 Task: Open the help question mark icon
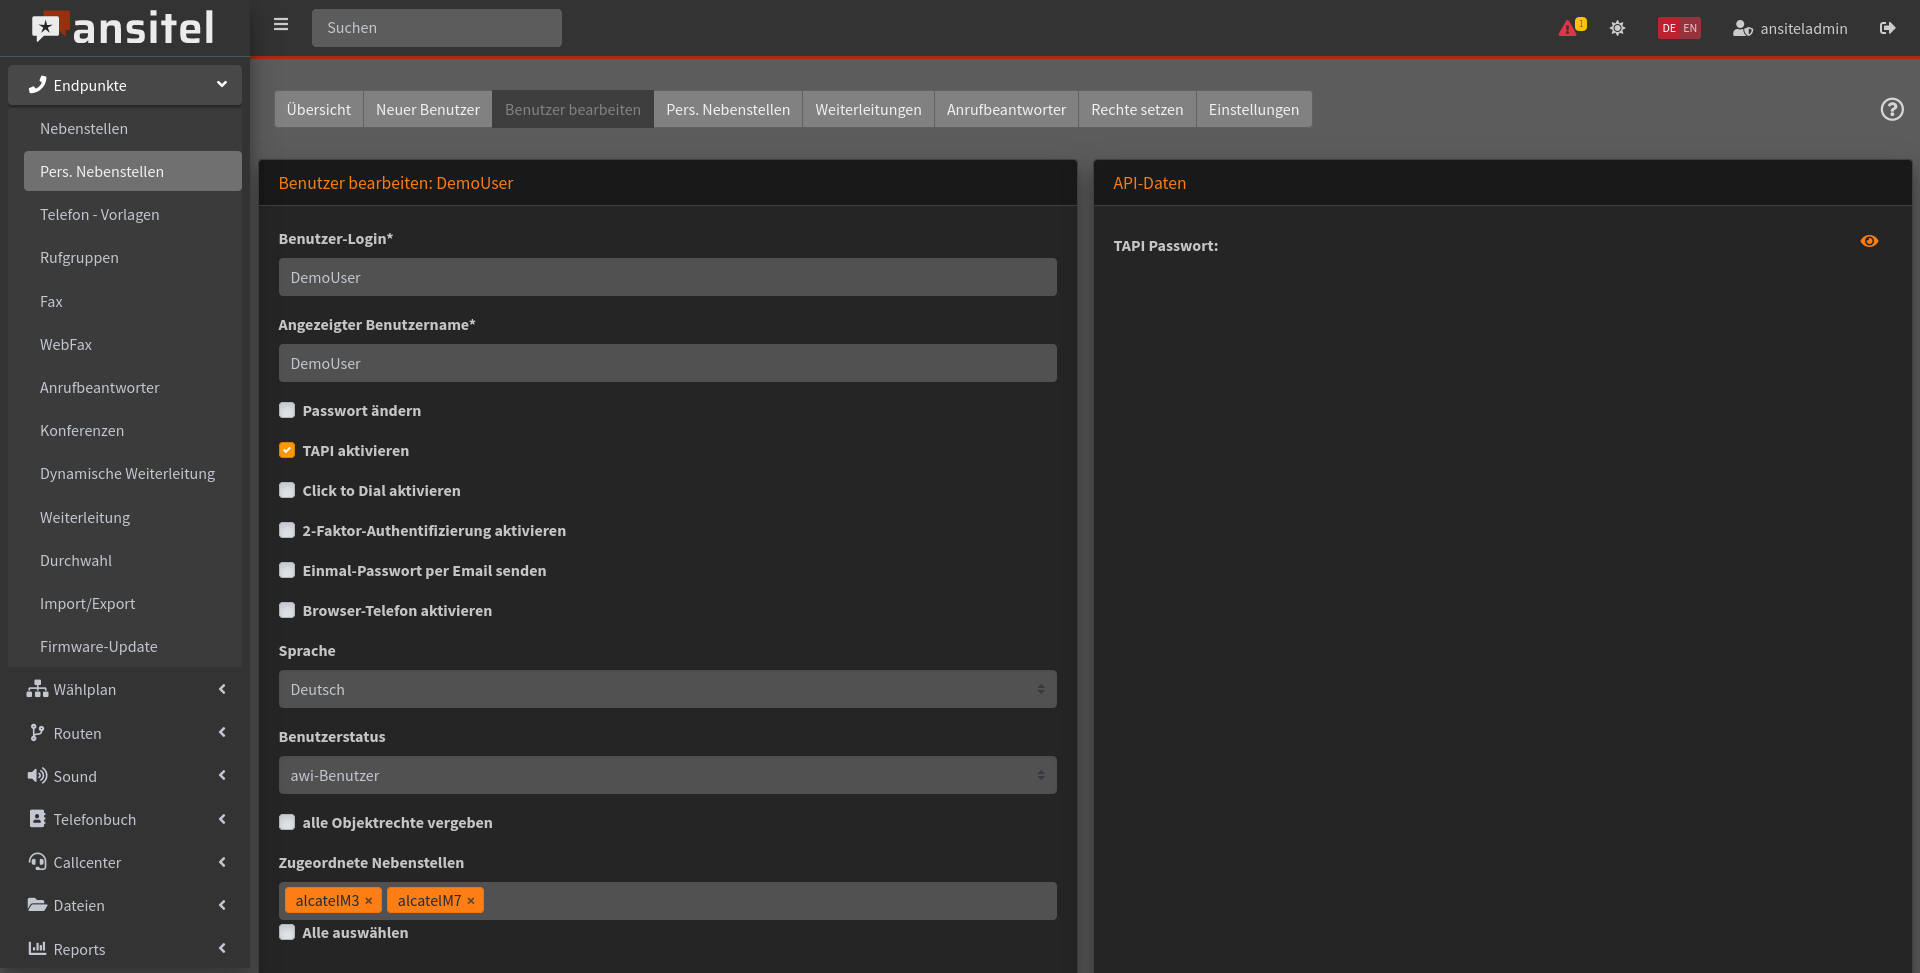tap(1891, 109)
